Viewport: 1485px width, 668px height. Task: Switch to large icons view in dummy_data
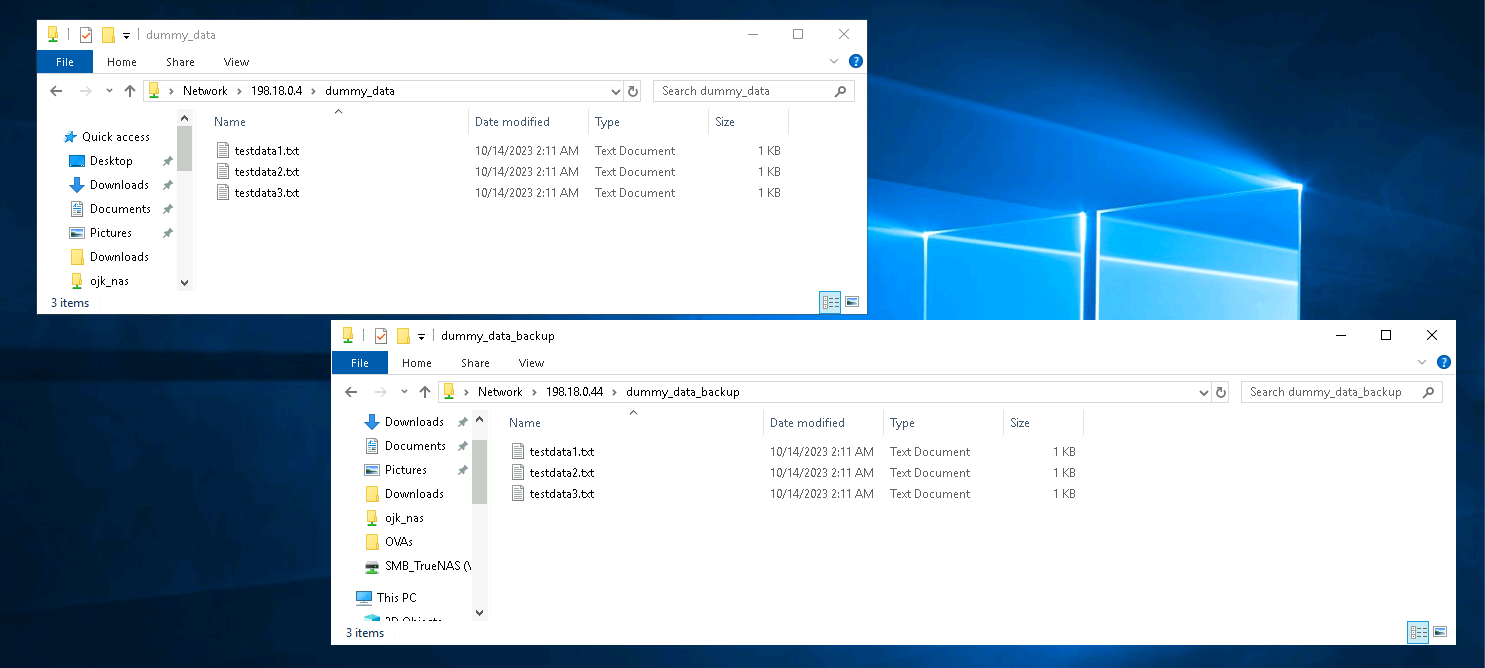(853, 302)
